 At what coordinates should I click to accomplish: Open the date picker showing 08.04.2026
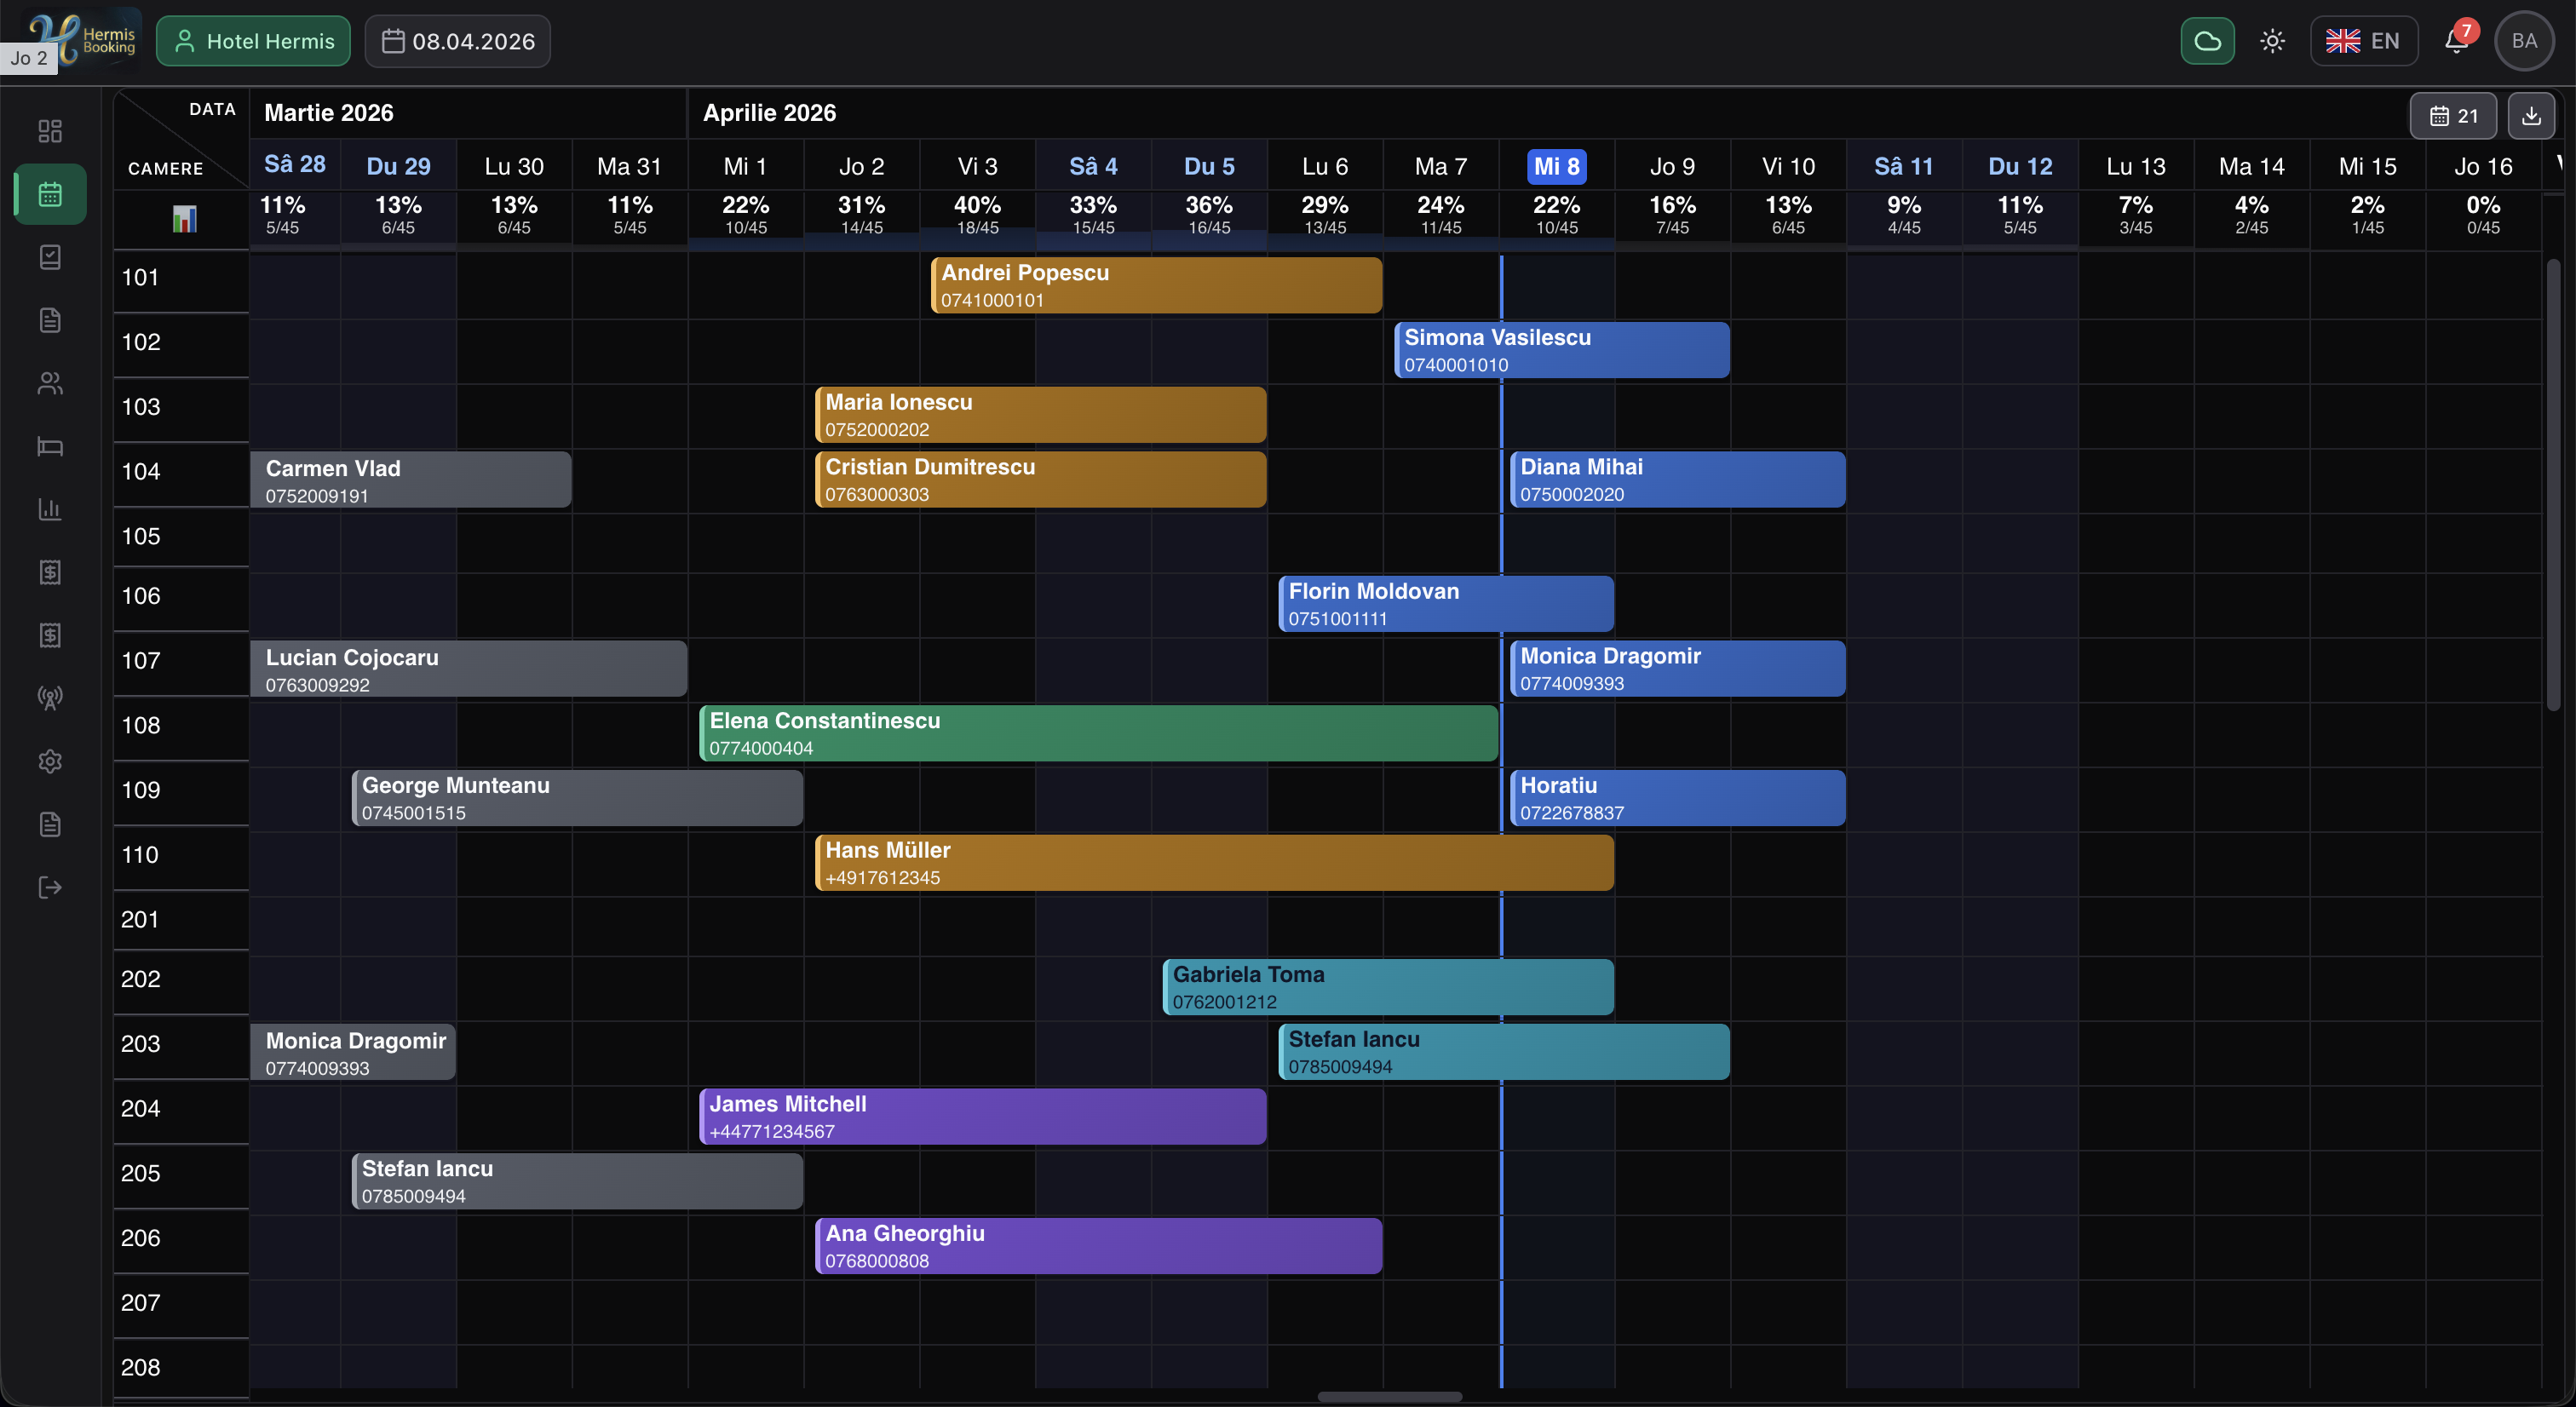pyautogui.click(x=457, y=41)
